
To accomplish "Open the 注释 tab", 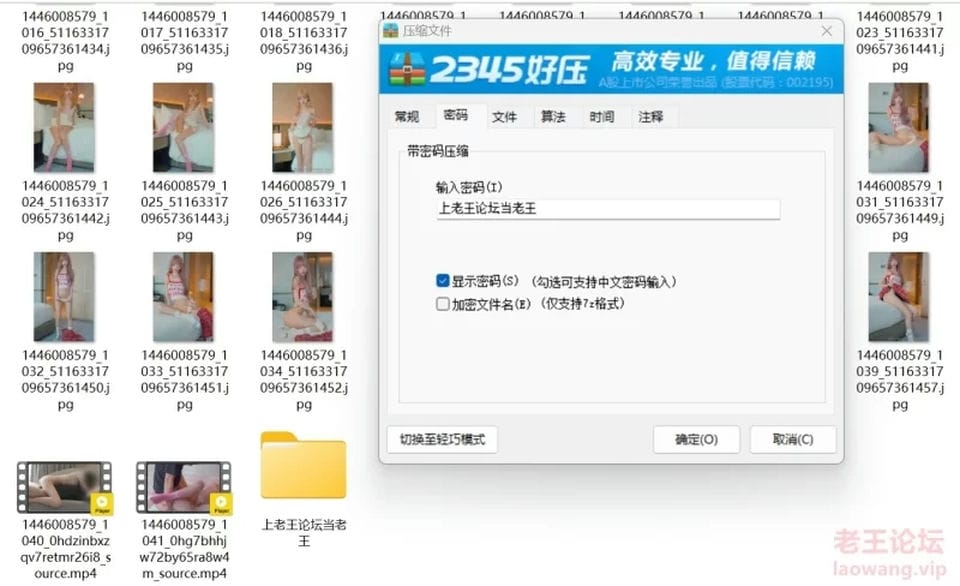I will point(651,117).
